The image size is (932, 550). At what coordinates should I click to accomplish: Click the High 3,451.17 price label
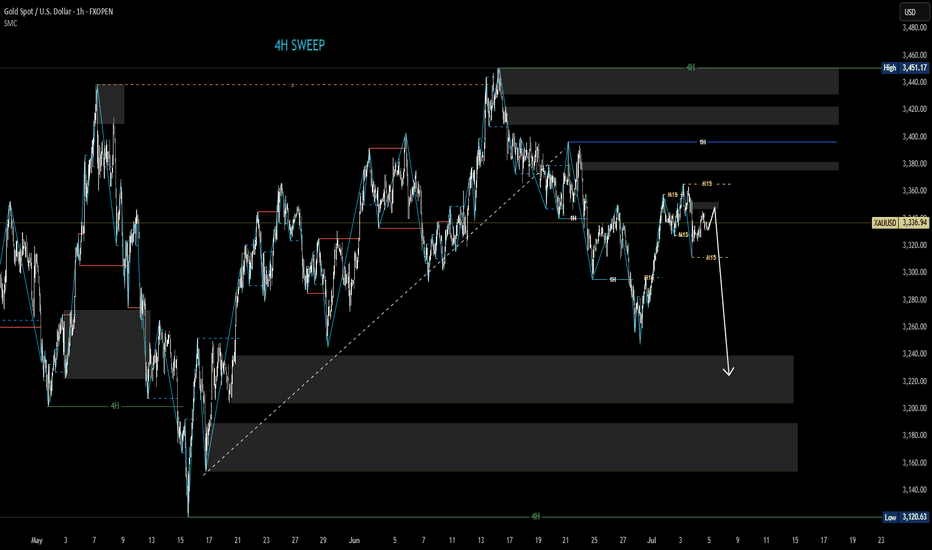[905, 68]
